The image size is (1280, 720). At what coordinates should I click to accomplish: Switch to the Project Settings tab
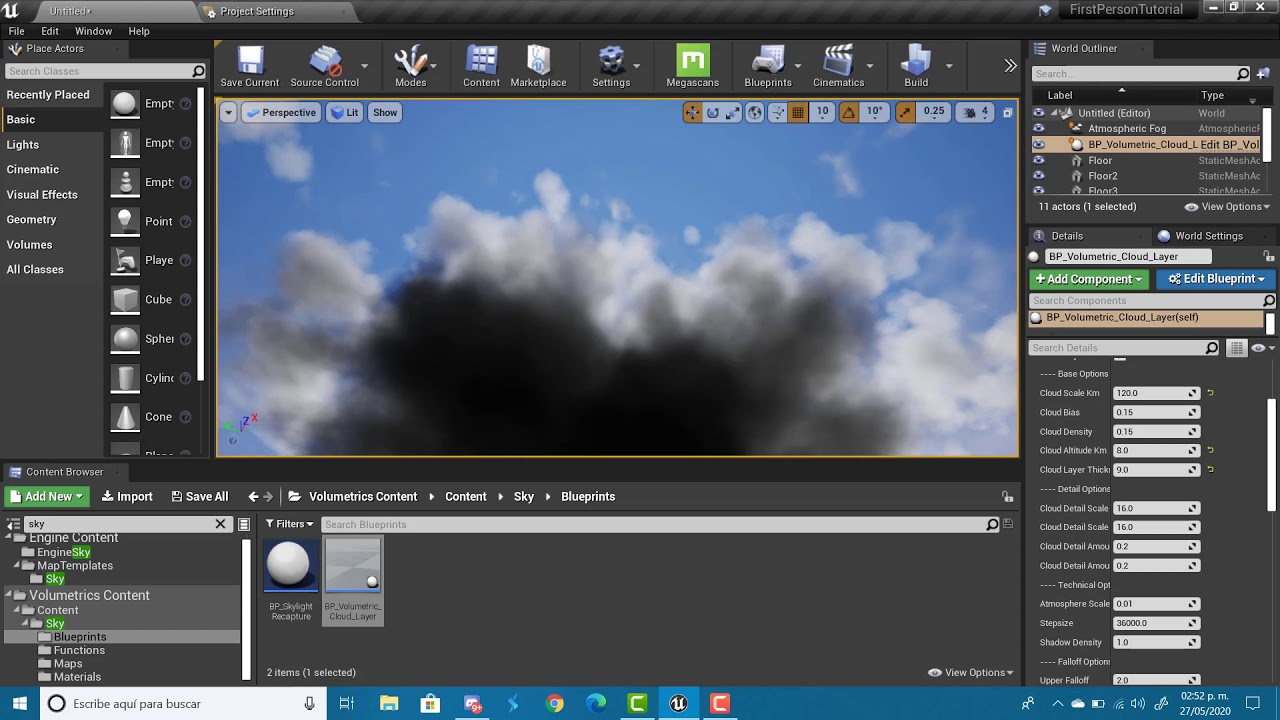(257, 11)
